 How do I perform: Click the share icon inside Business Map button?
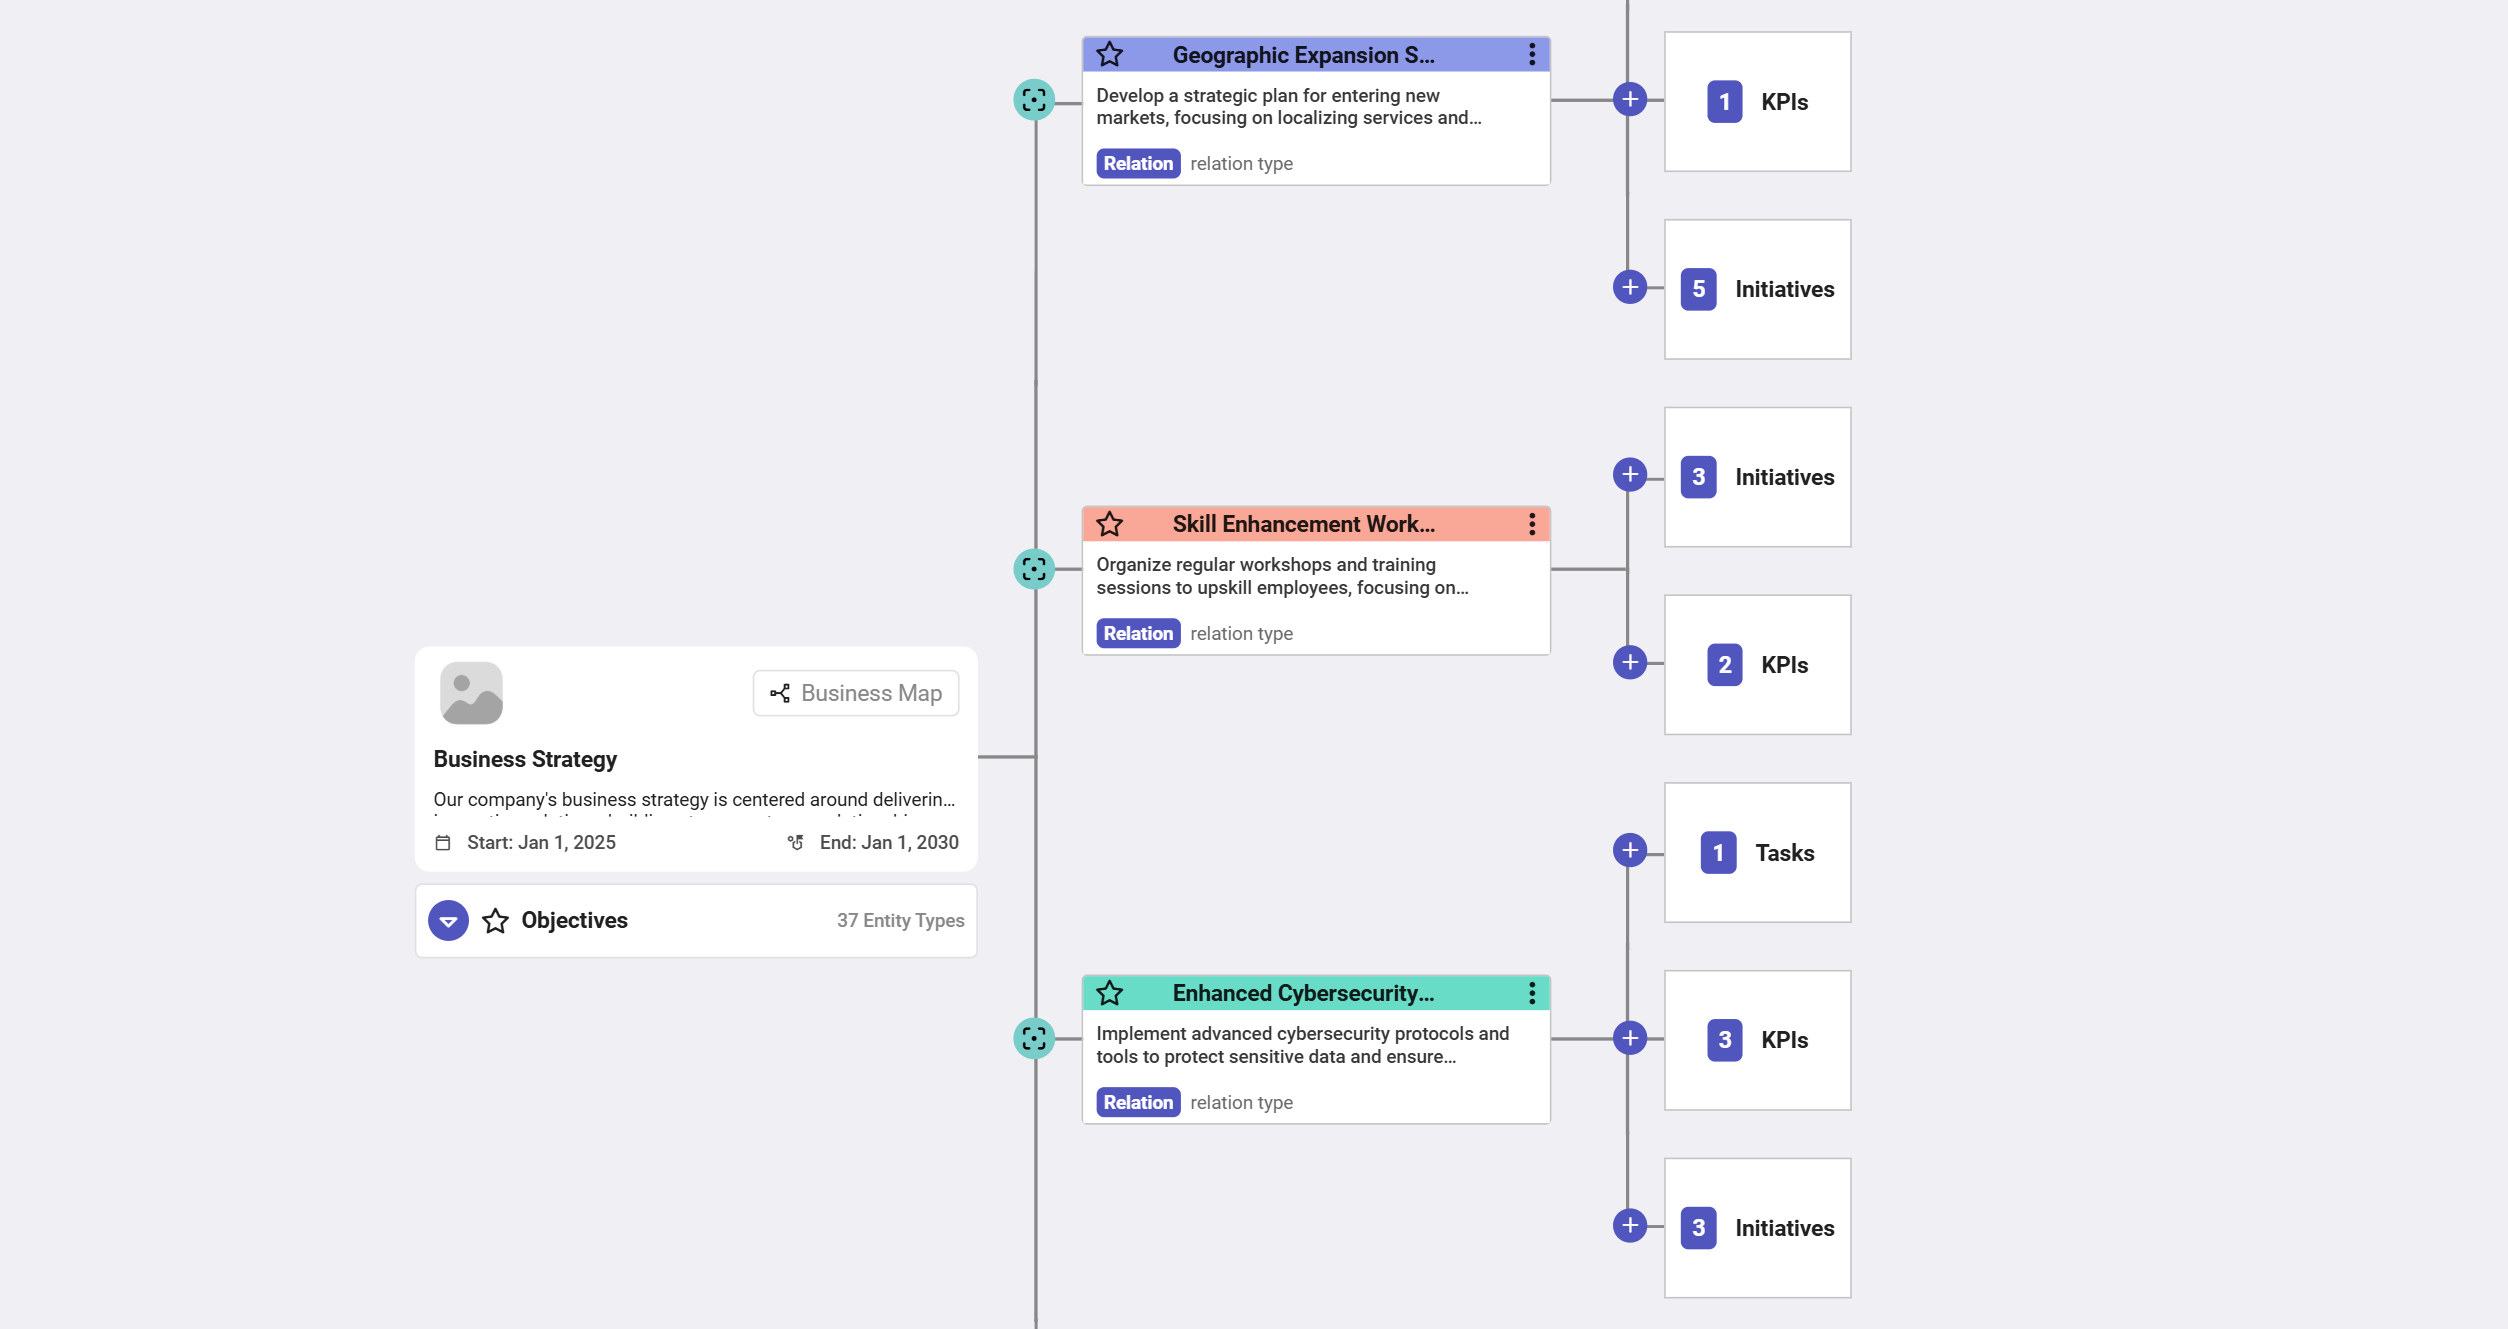[781, 692]
